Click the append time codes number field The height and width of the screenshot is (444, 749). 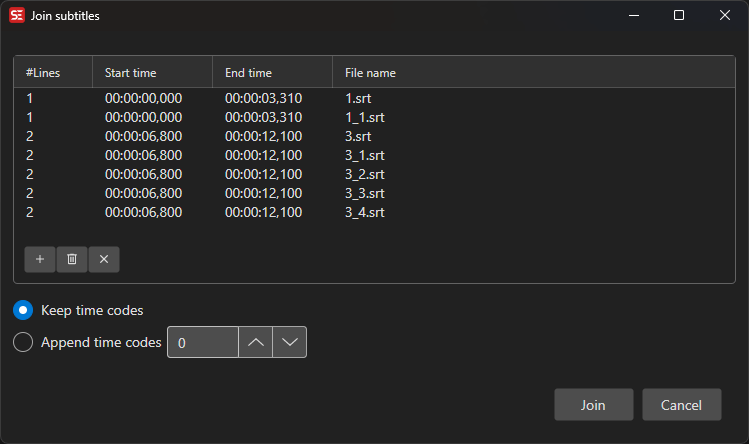point(203,342)
